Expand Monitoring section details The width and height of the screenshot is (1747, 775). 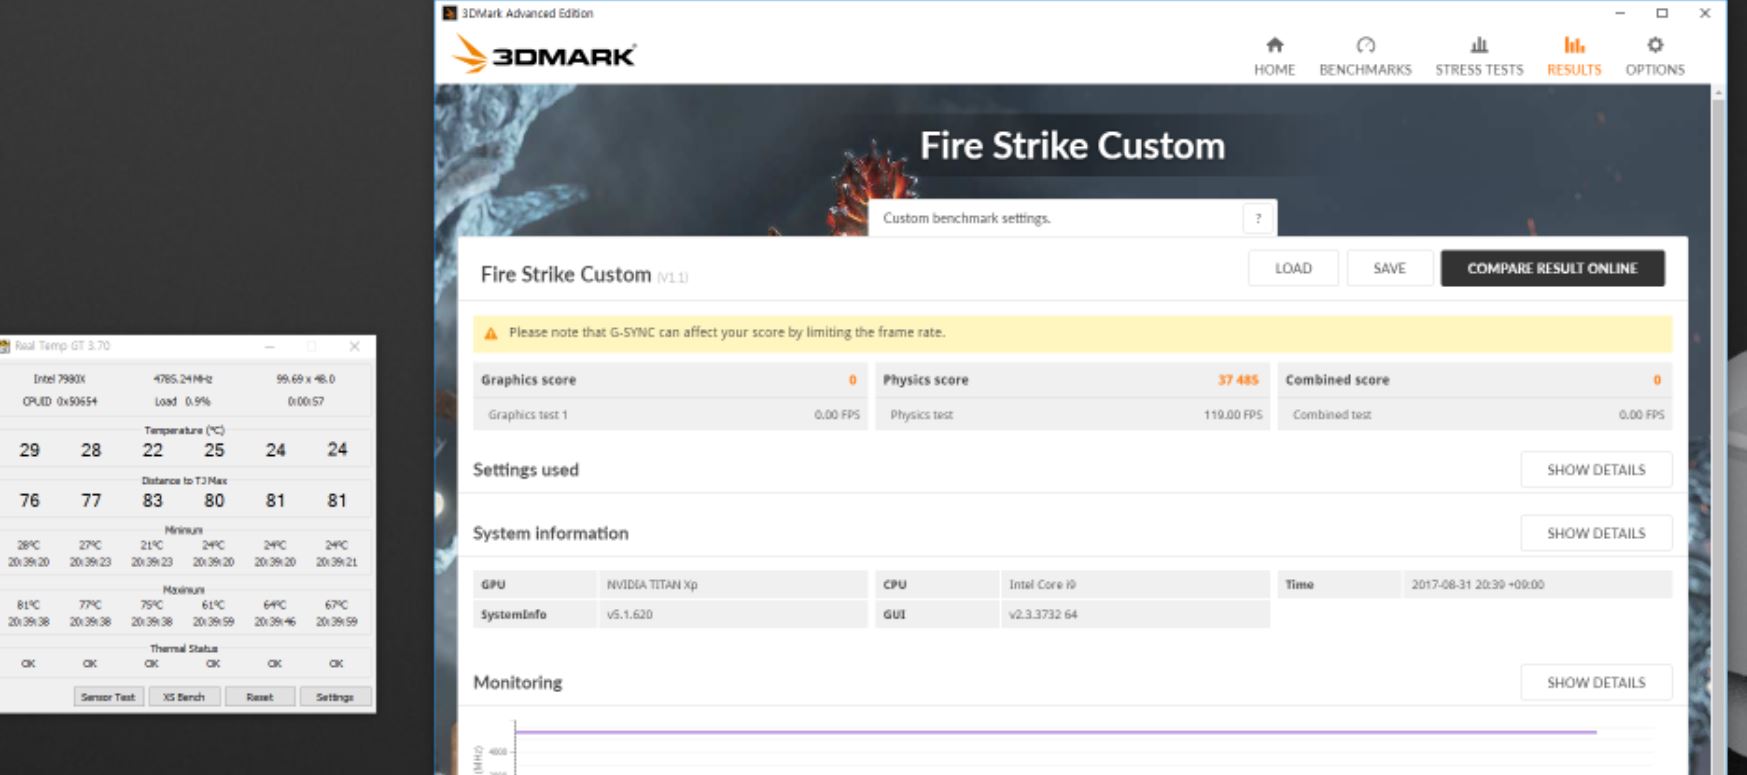1595,682
